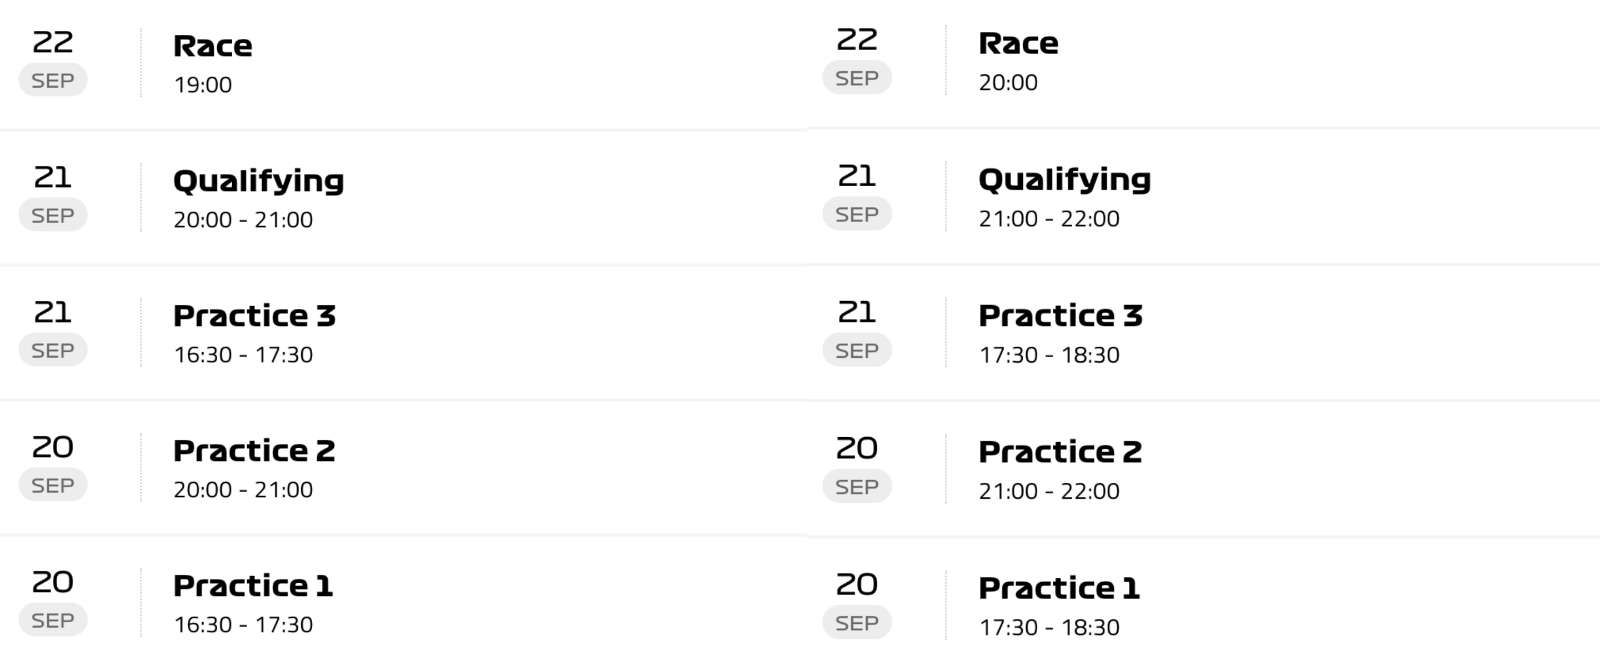Screen dimensions: 1600x666
Task: Select Practice 1 at 17:30 - 18:30
Action: point(1203,603)
